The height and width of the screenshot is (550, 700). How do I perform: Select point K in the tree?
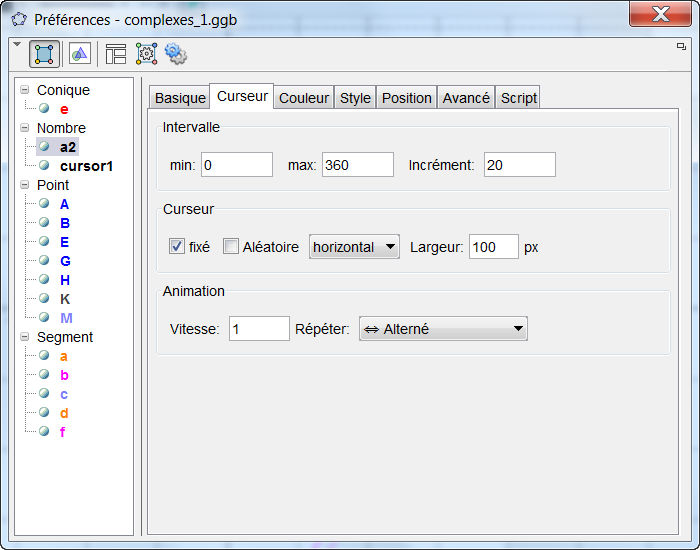point(65,299)
